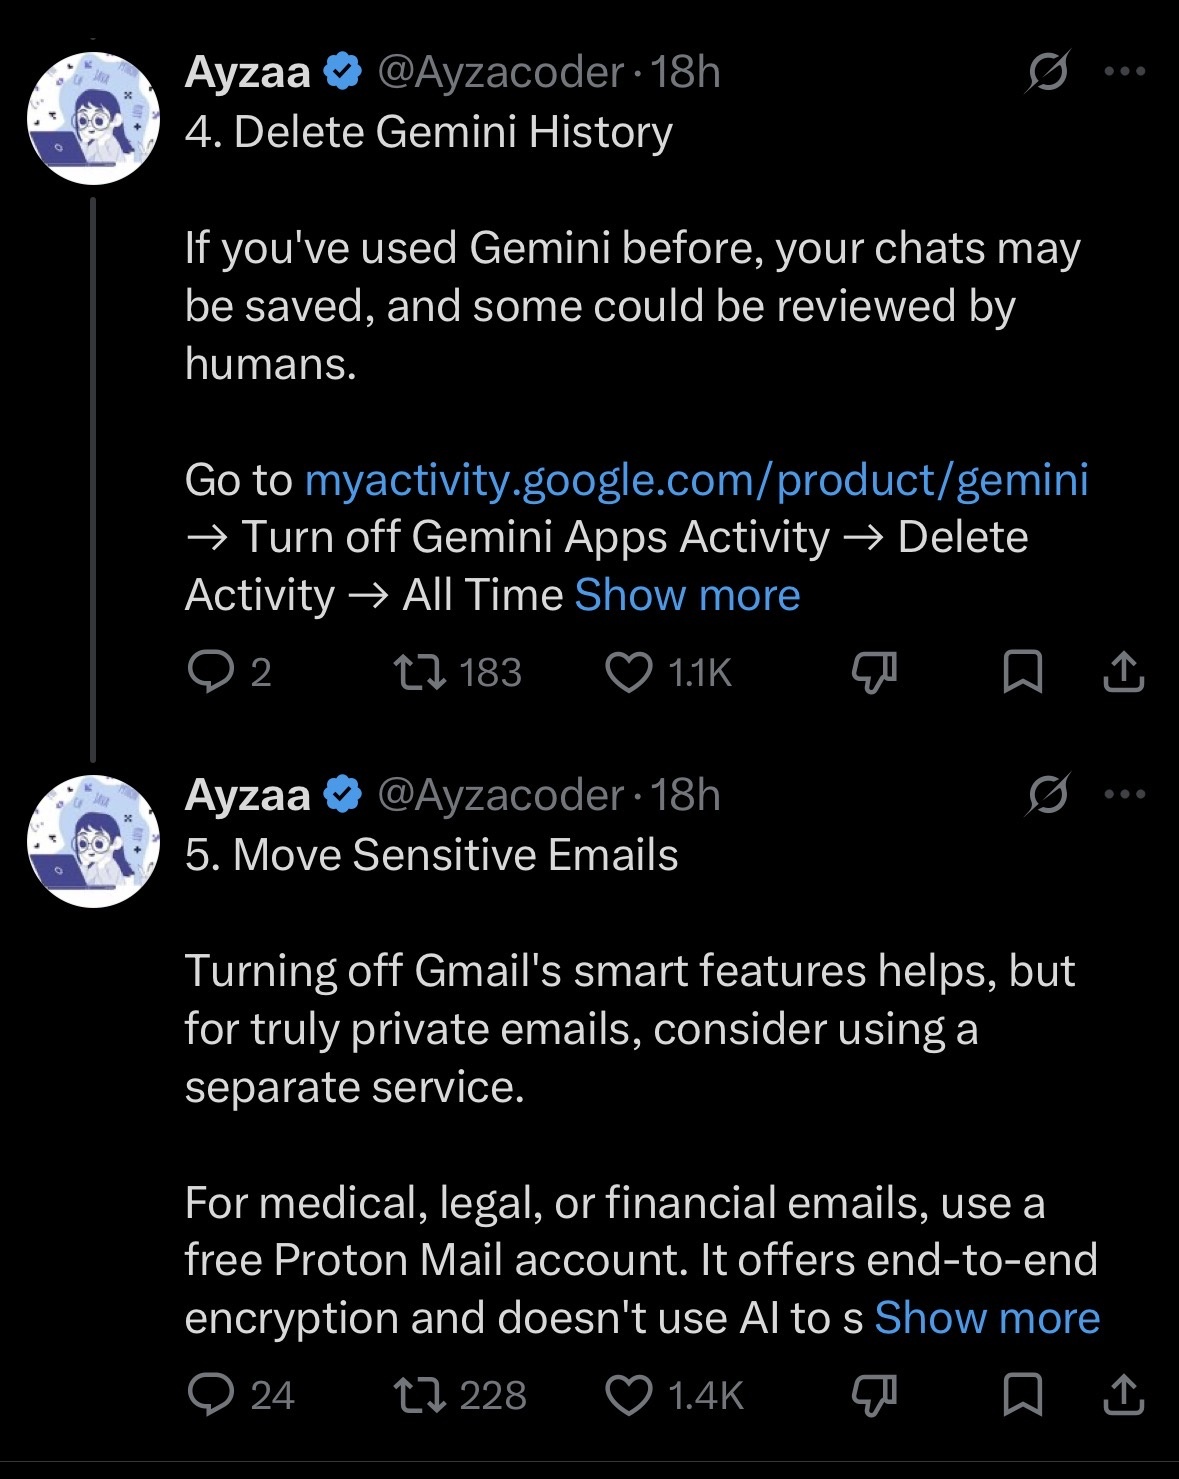Viewport: 1179px width, 1479px height.
Task: Bookmark the Move Sensitive Emails post
Action: [x=1023, y=1395]
